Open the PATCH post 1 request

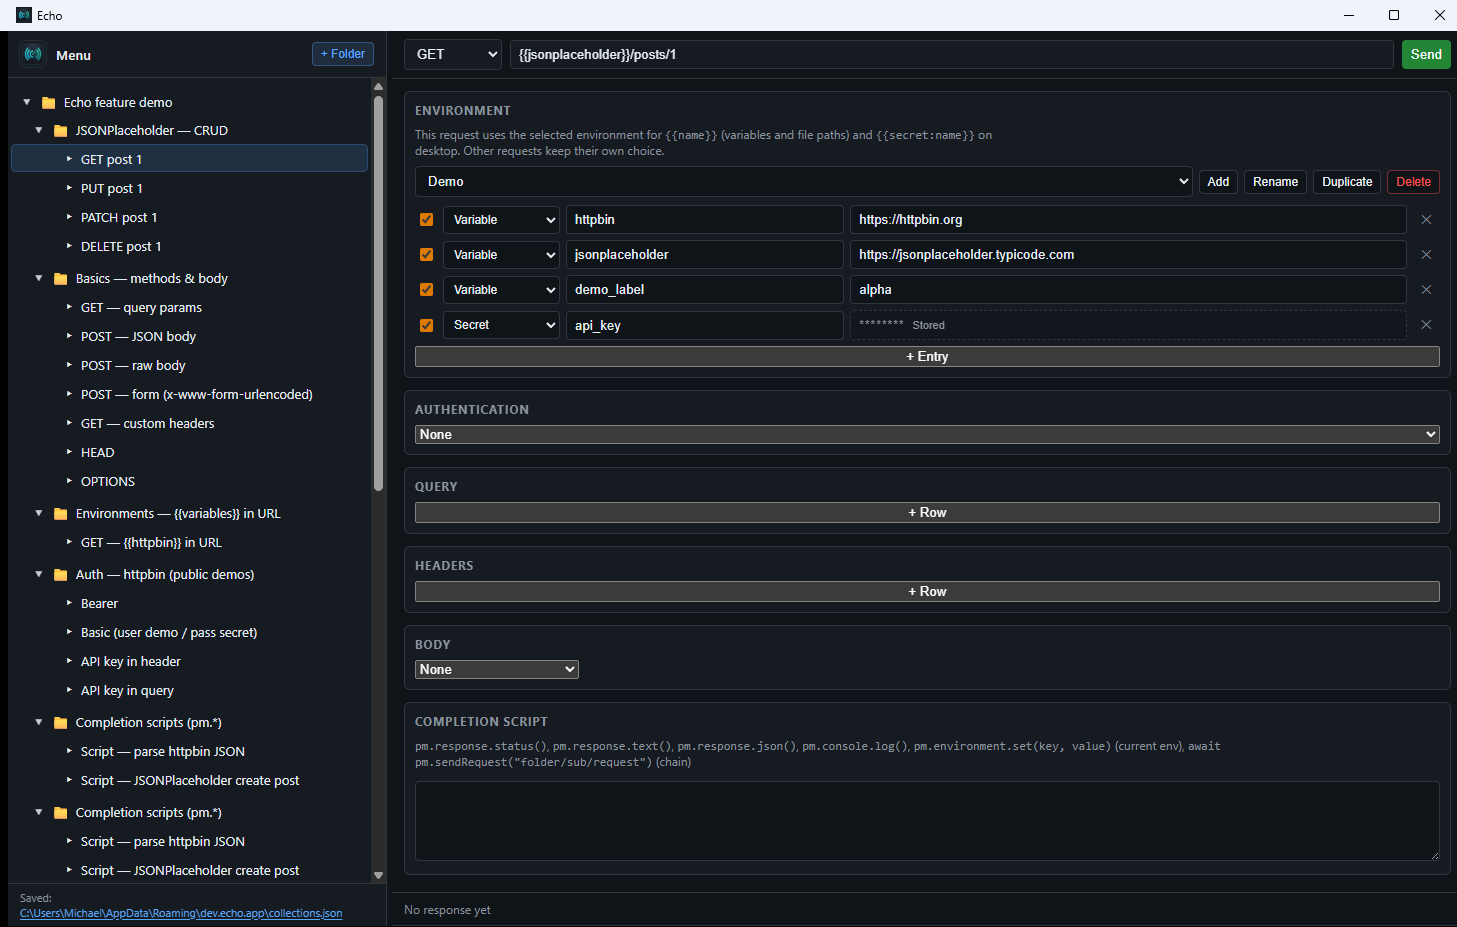(119, 217)
